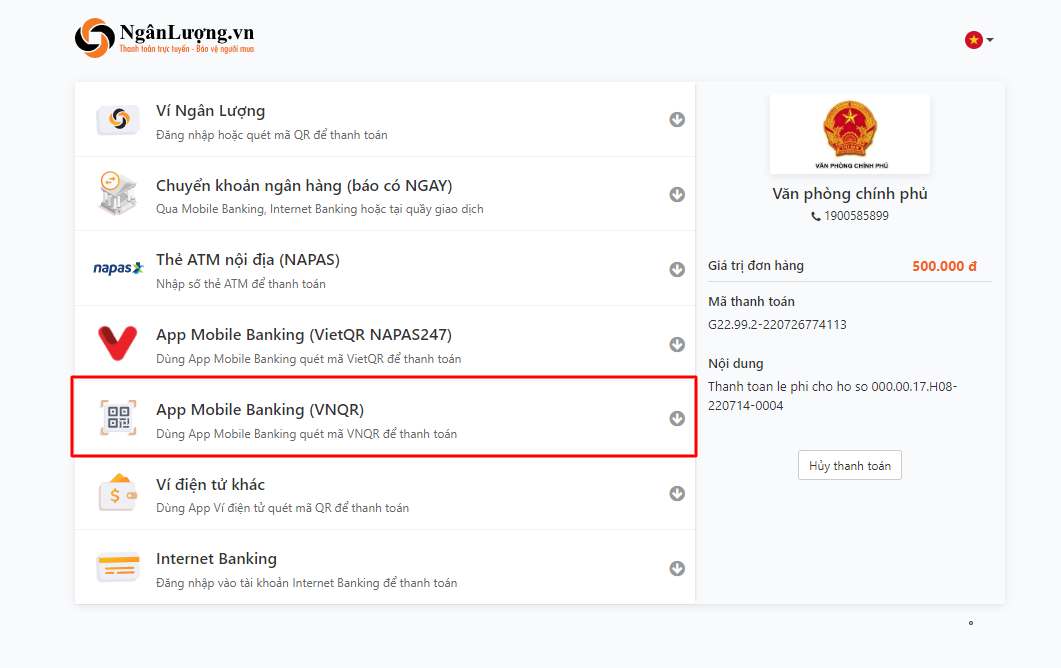Click the Hủy thanh toán button
Screen dimensions: 1061x668
[x=850, y=465]
